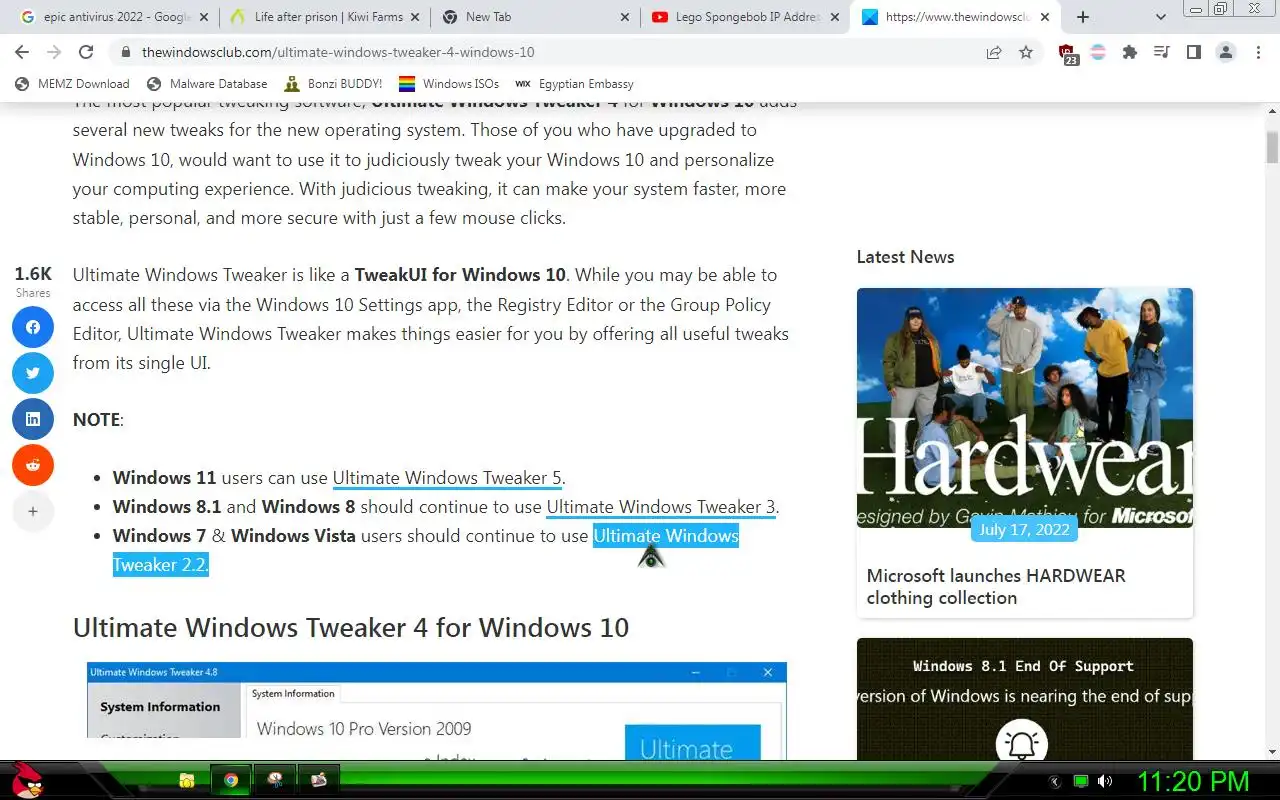
Task: Switch to the New Tab tab
Action: [535, 17]
